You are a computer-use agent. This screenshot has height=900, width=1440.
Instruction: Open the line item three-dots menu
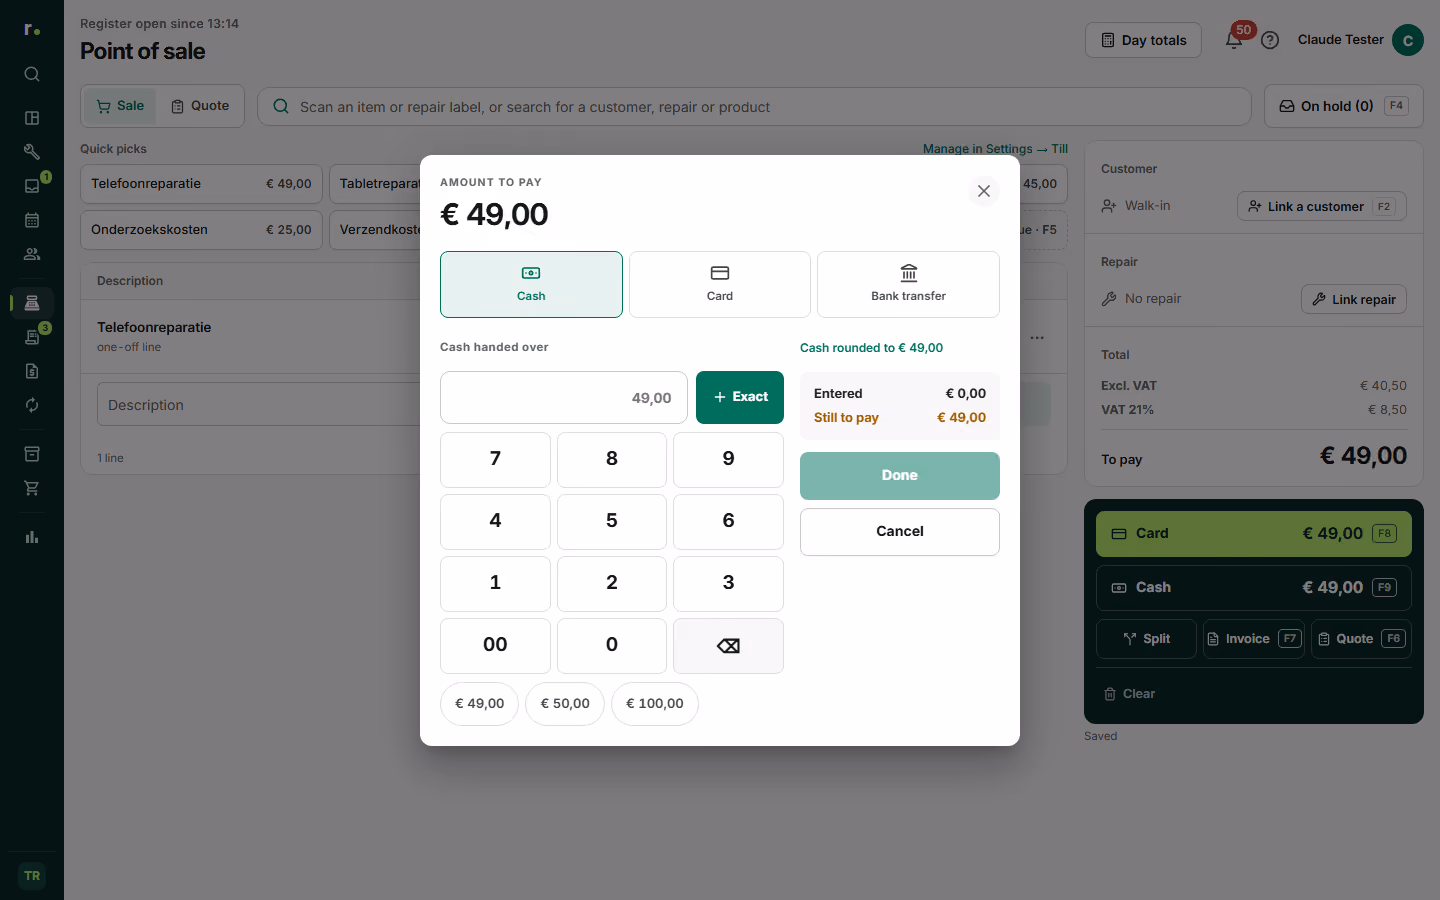(x=1037, y=338)
